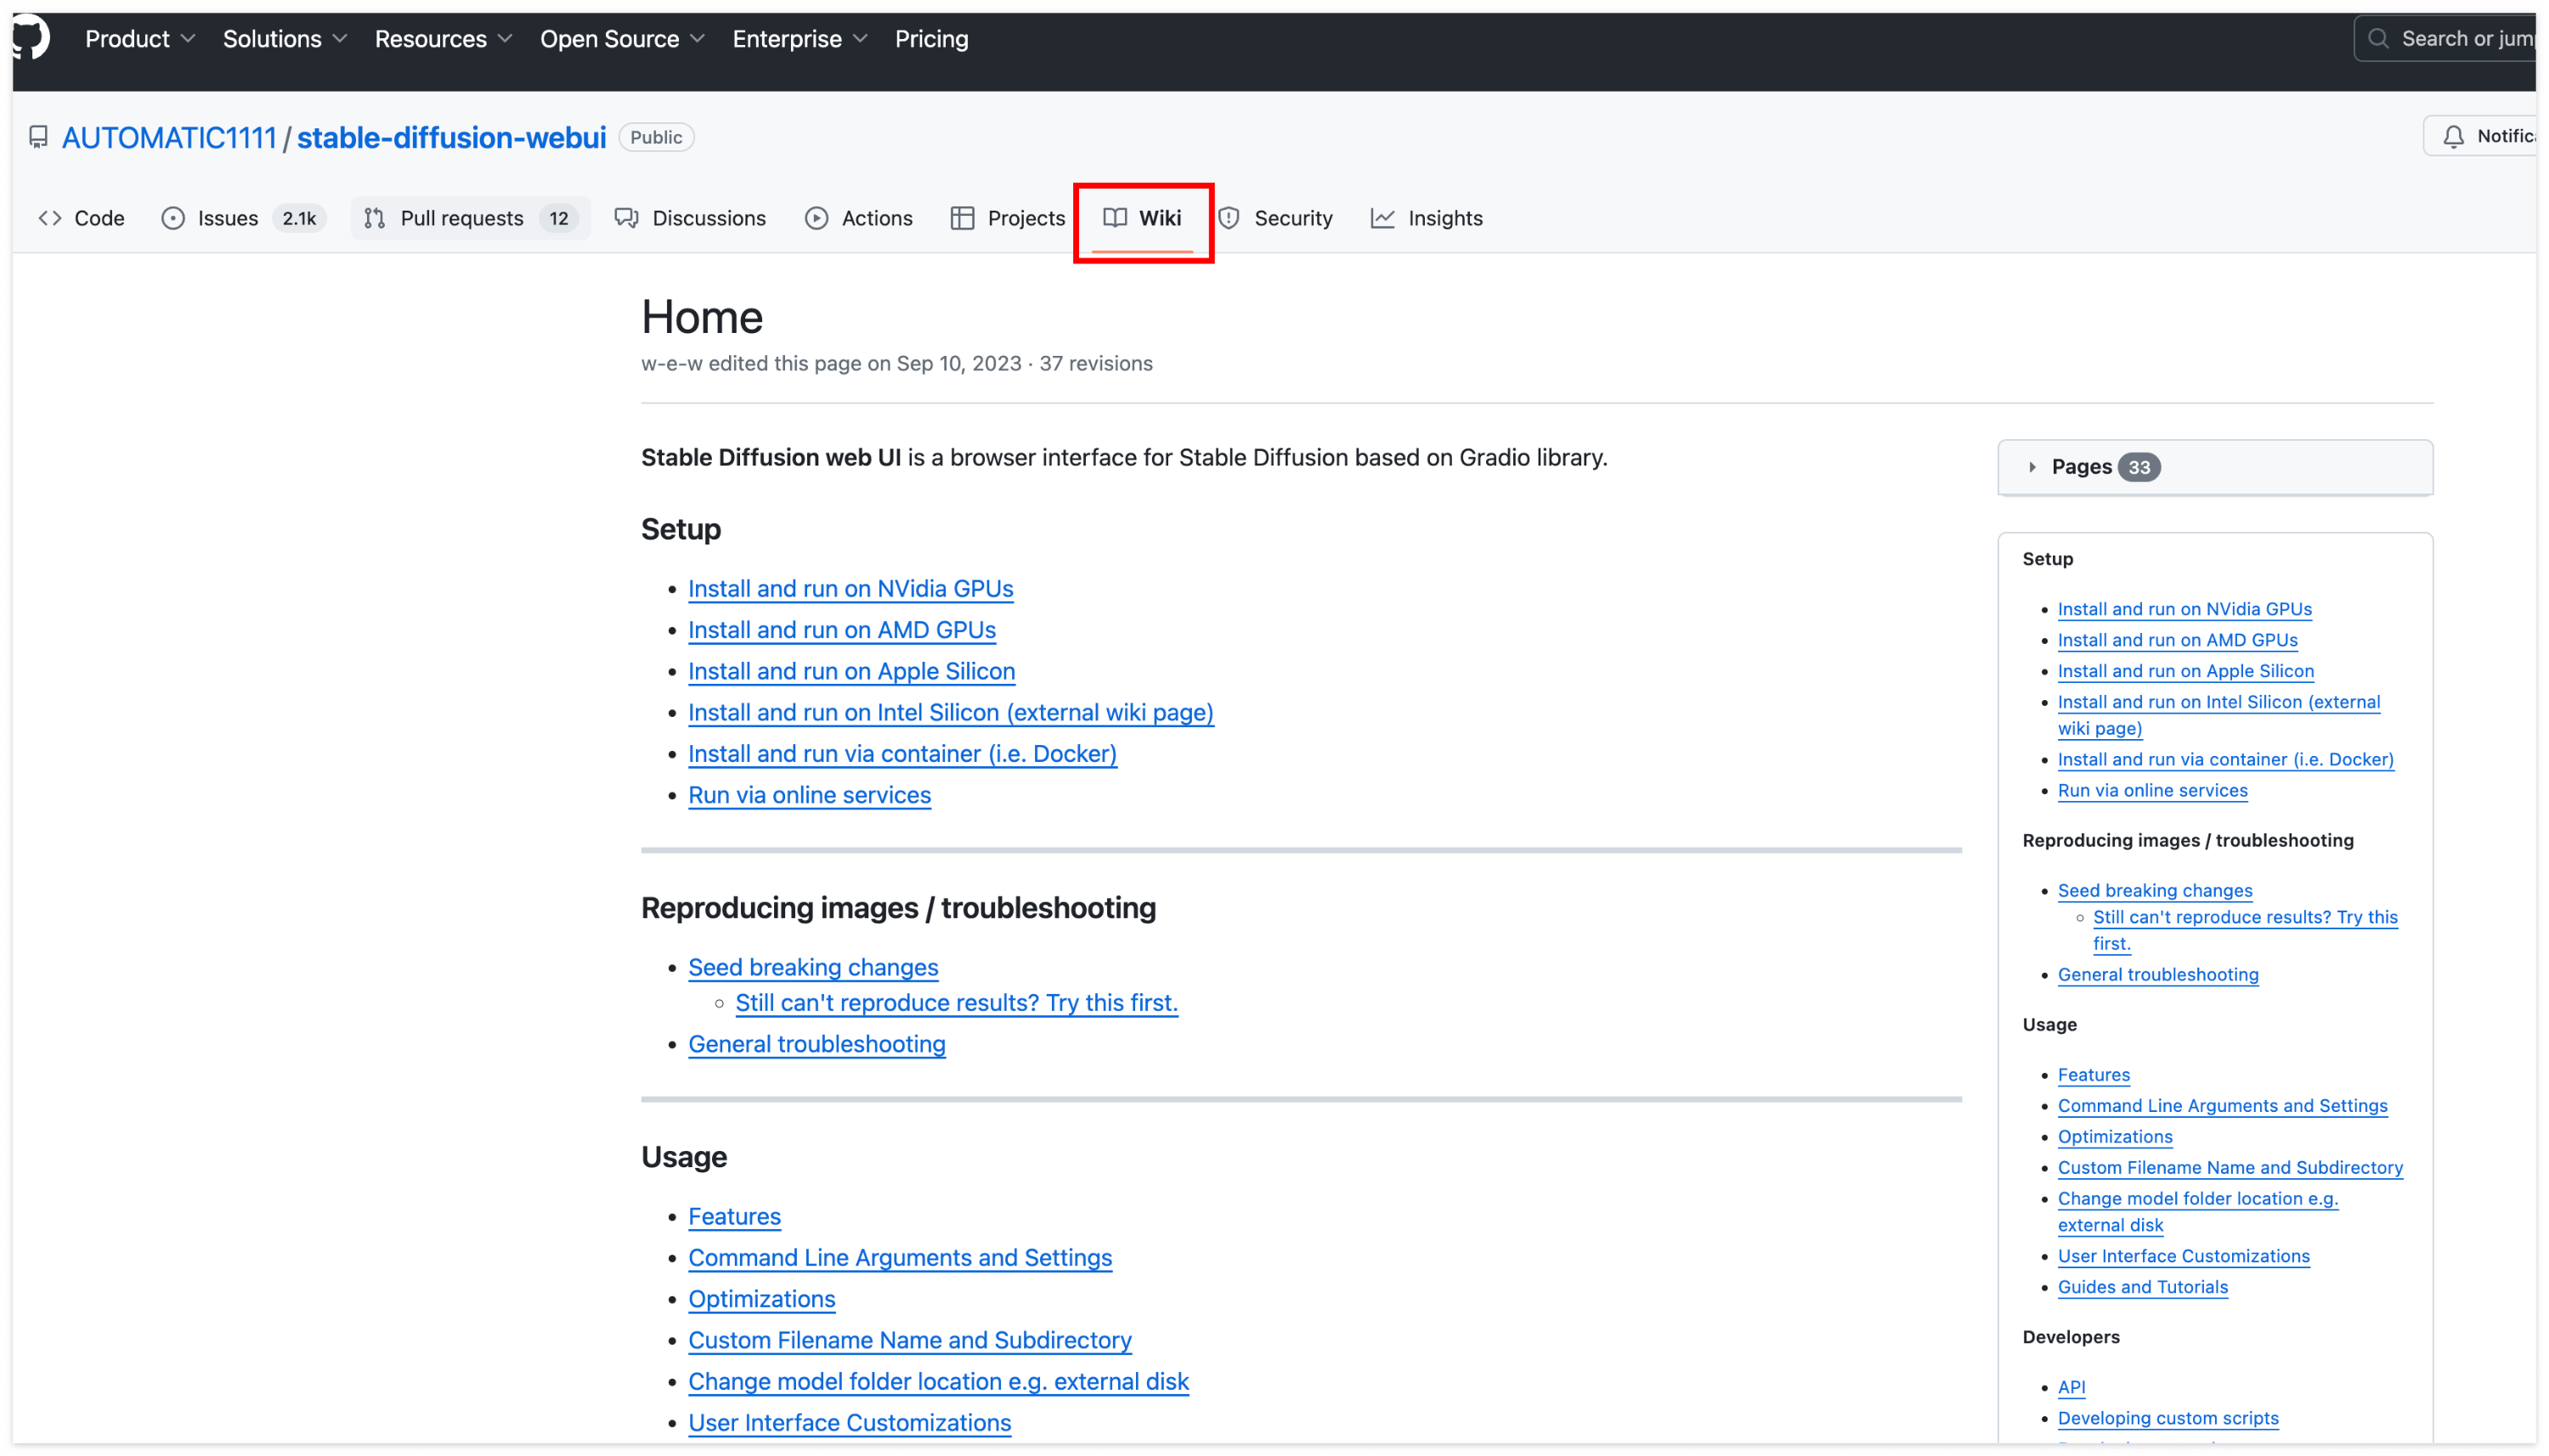The image size is (2549, 1456).
Task: Open the Solutions dropdown menu
Action: click(x=285, y=39)
